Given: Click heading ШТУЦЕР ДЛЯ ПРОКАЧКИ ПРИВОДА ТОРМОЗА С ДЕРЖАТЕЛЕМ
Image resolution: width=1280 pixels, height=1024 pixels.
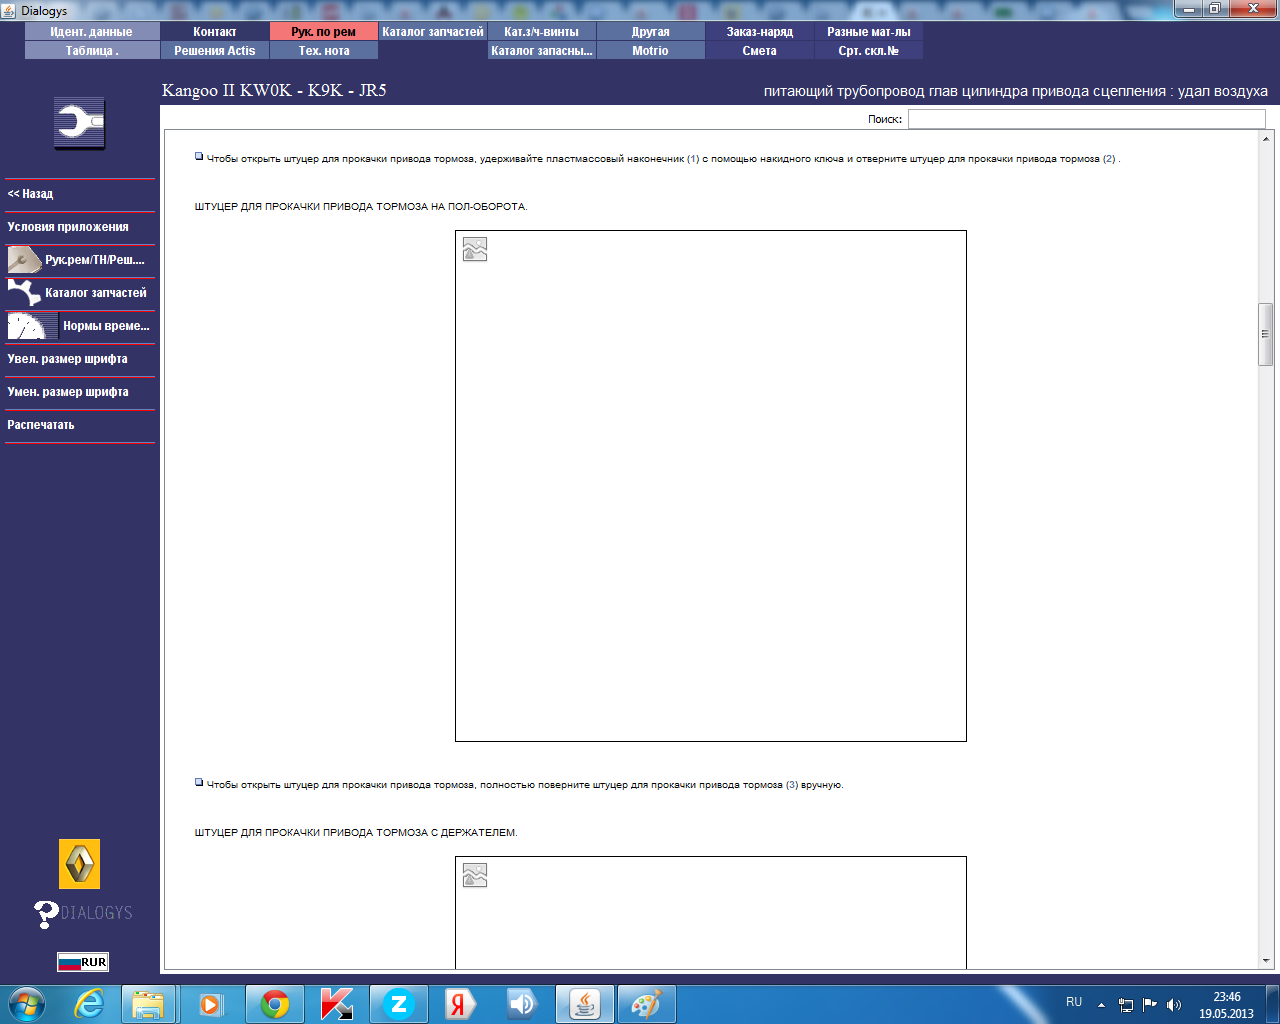Looking at the screenshot, I should [356, 833].
